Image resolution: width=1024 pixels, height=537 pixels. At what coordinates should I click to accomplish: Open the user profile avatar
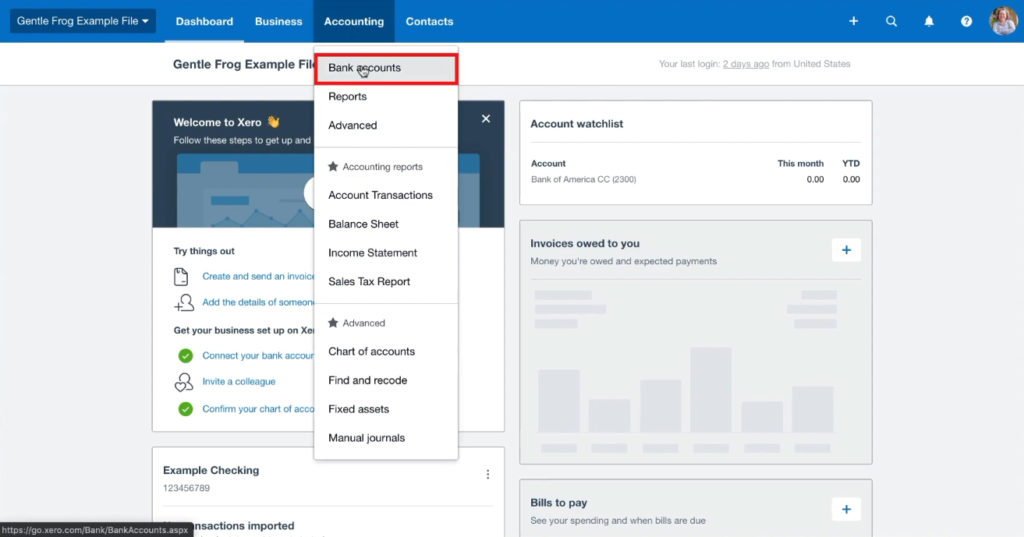point(1003,21)
